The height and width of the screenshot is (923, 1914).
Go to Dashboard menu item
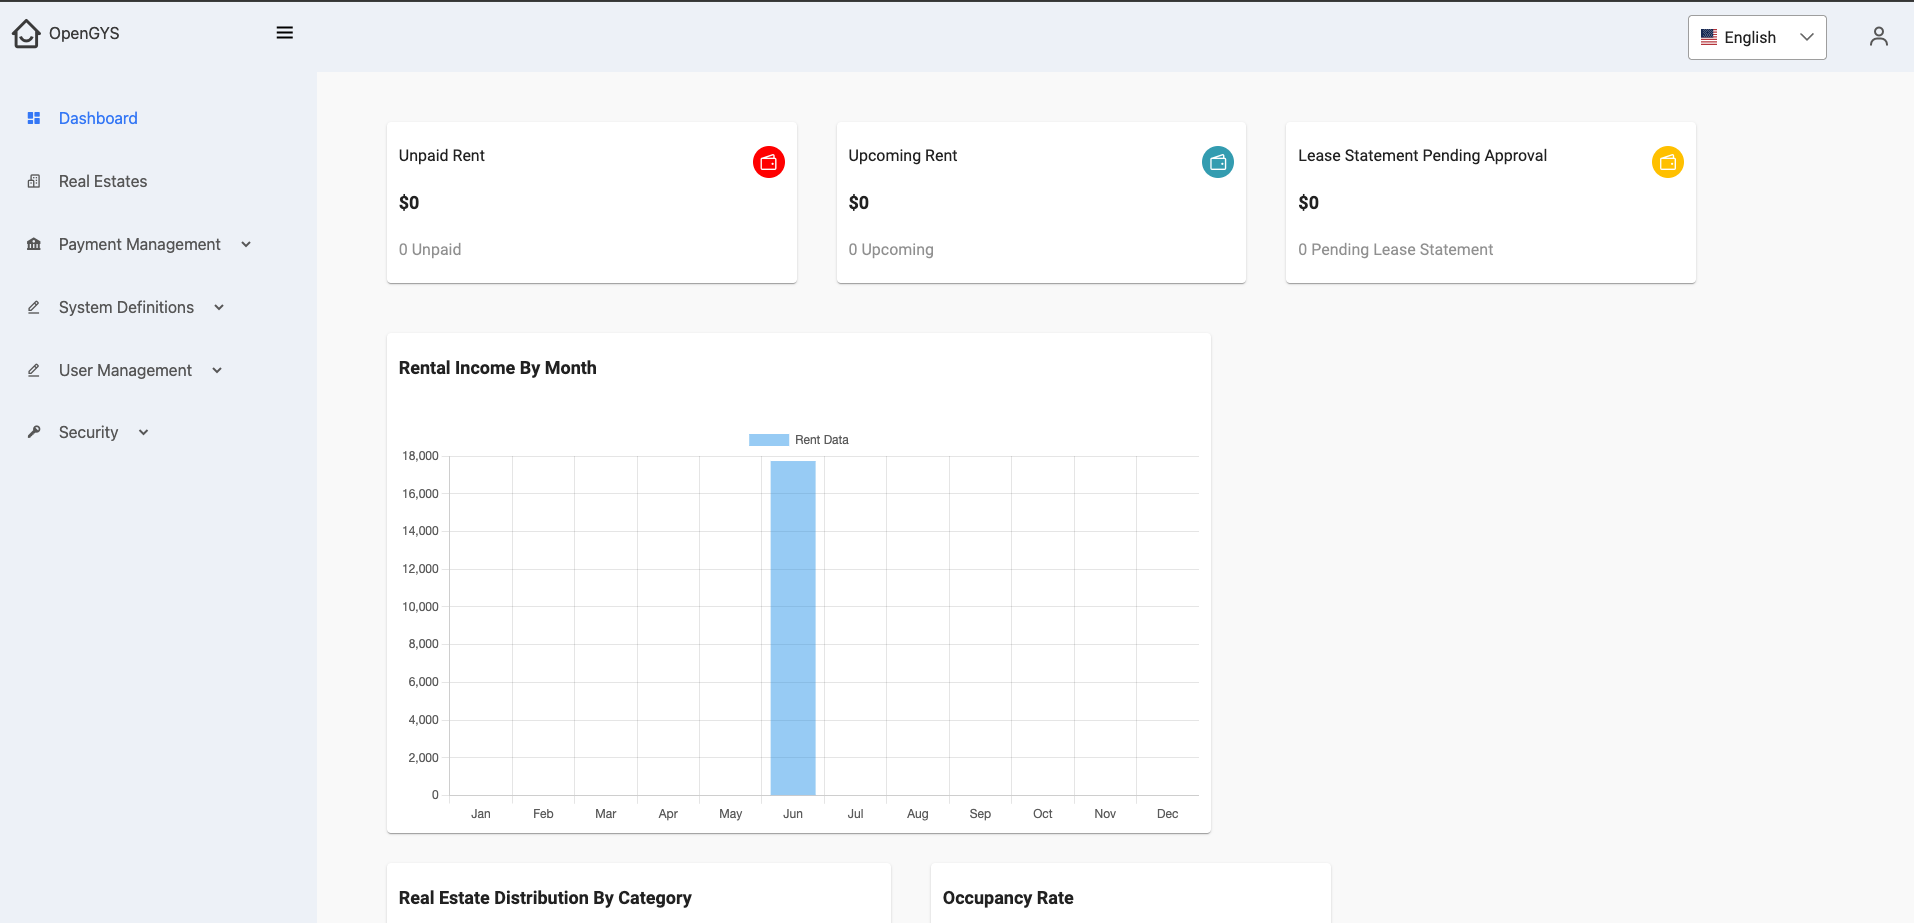pyautogui.click(x=98, y=118)
